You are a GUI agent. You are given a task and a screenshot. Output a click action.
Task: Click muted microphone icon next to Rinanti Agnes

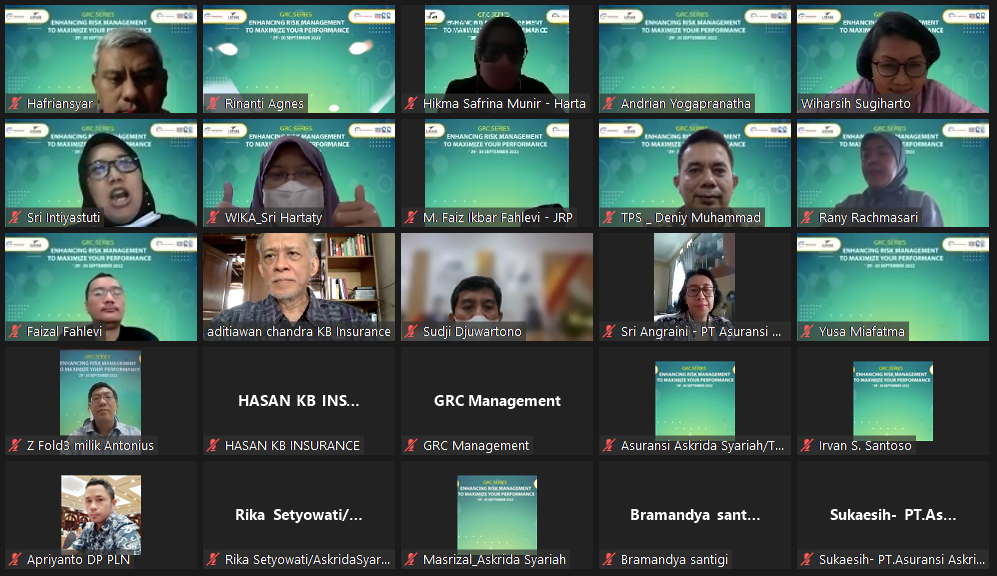pos(213,104)
